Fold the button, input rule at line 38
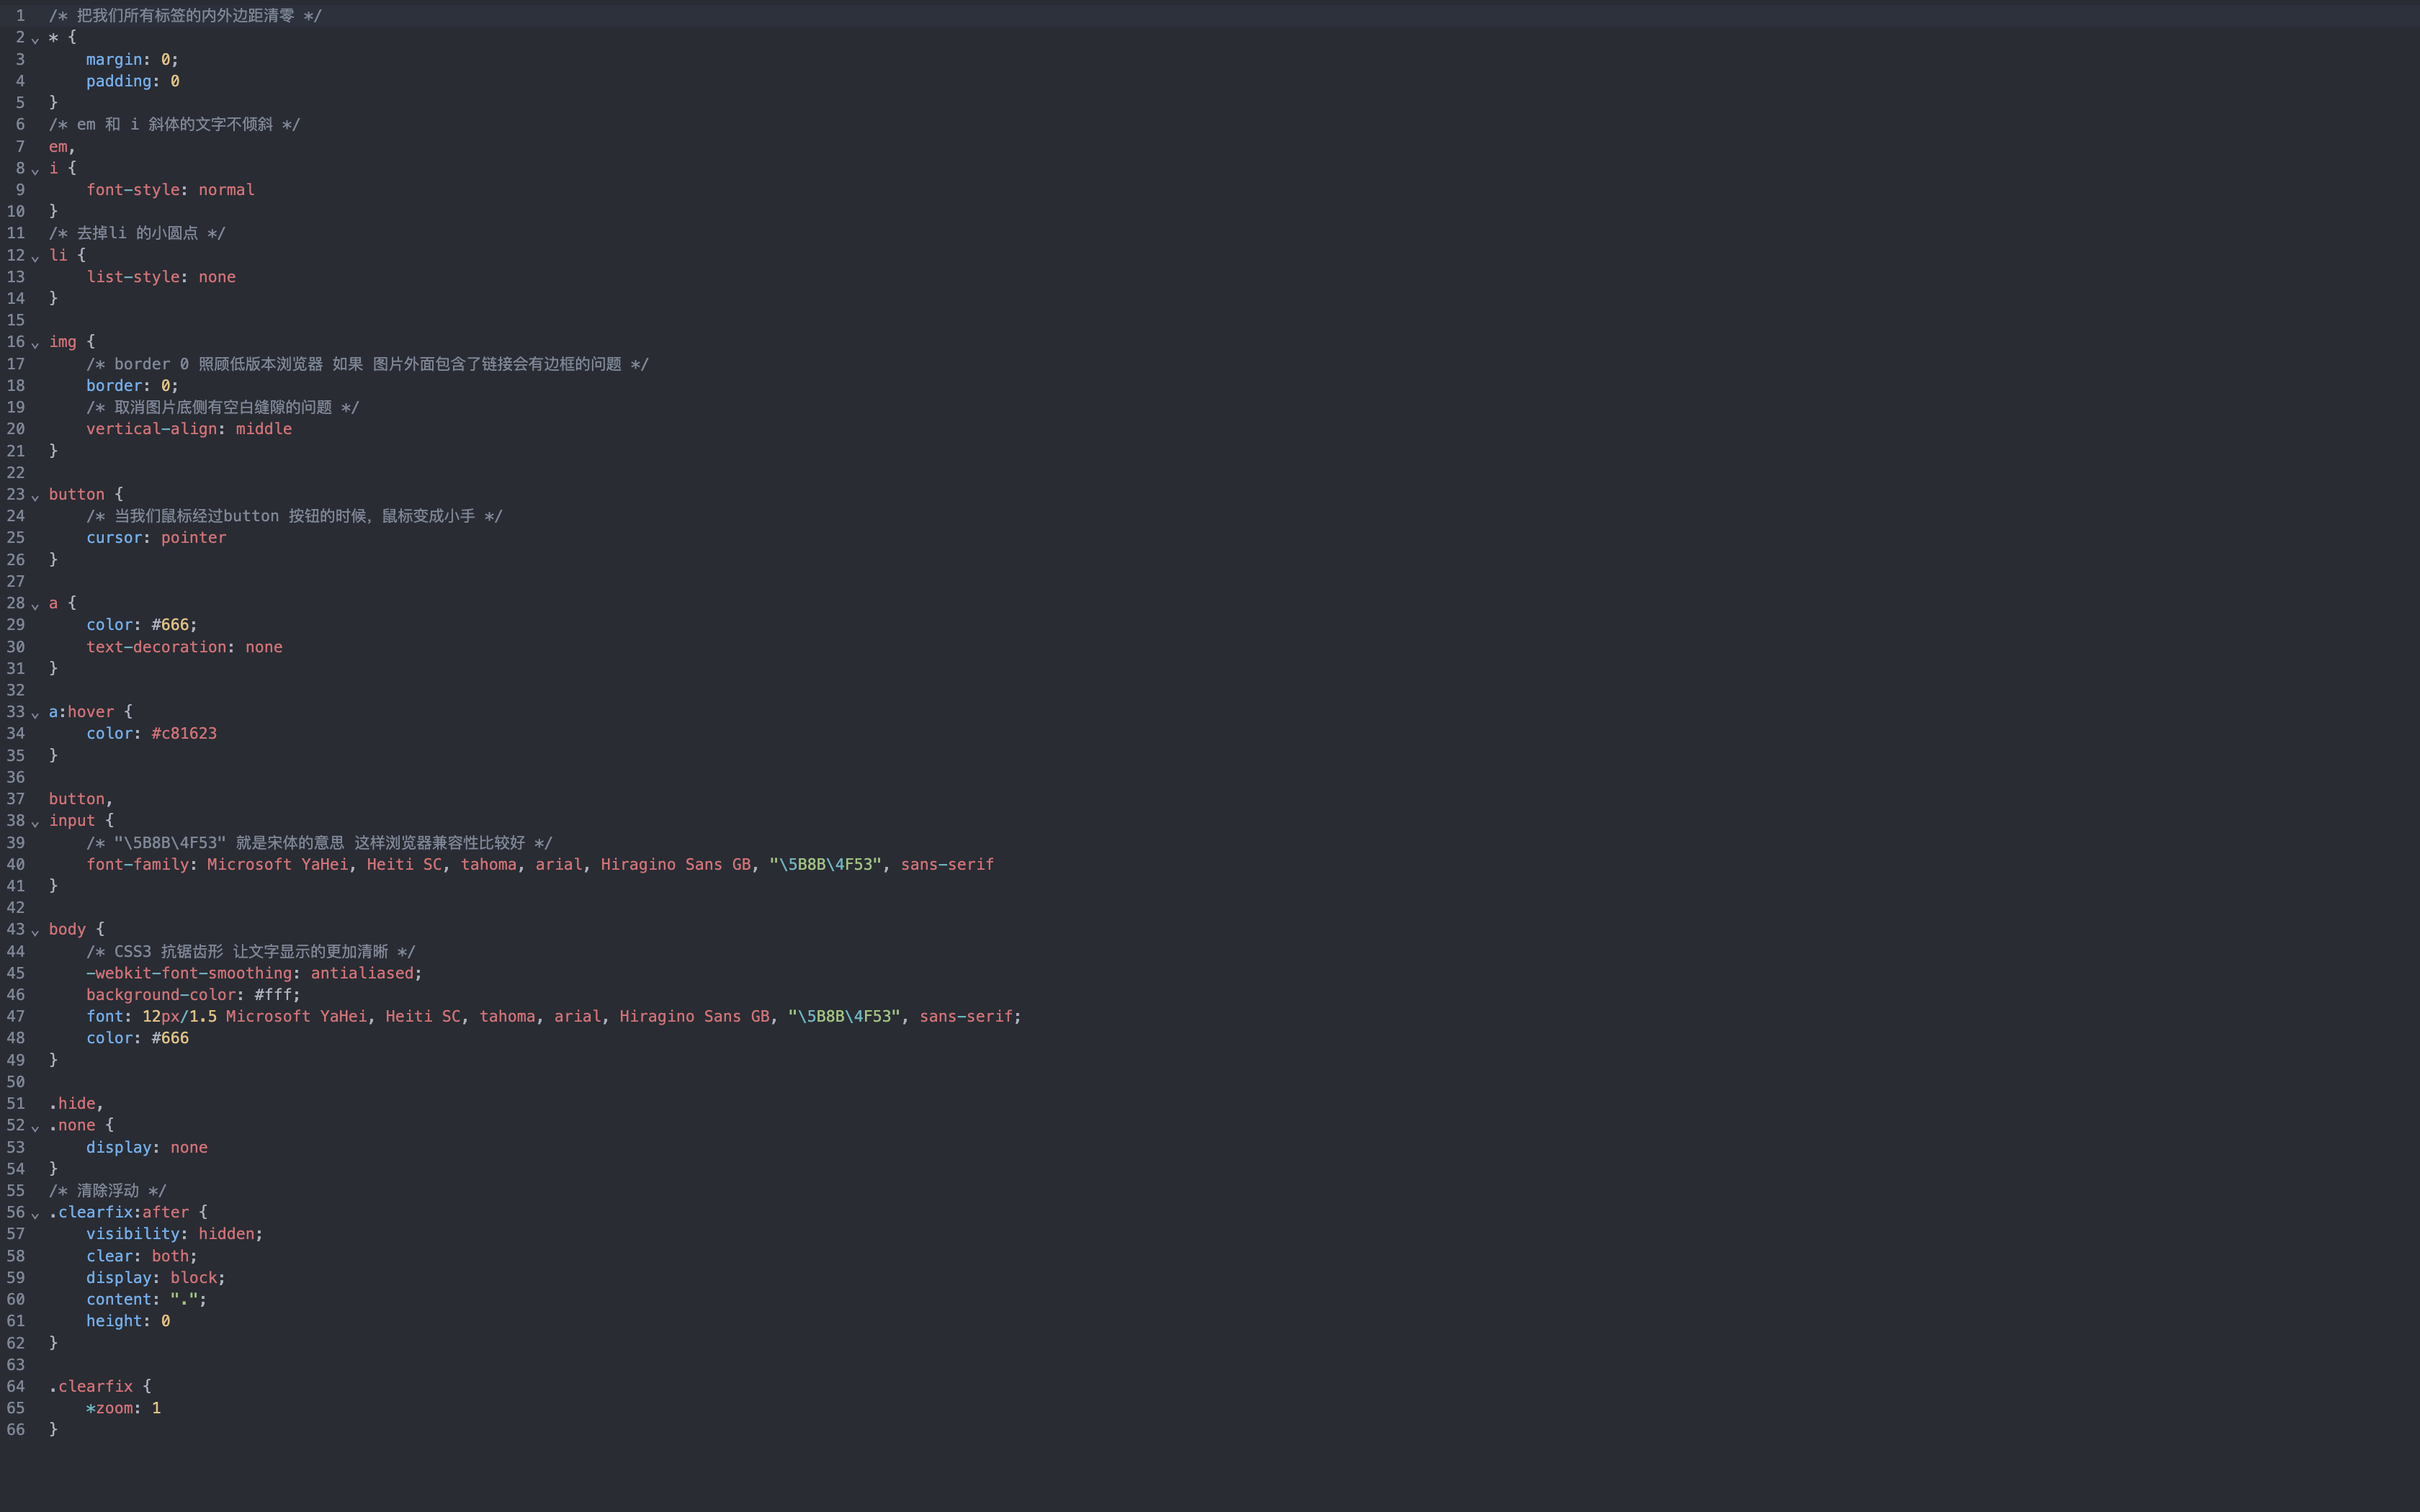 (x=35, y=823)
